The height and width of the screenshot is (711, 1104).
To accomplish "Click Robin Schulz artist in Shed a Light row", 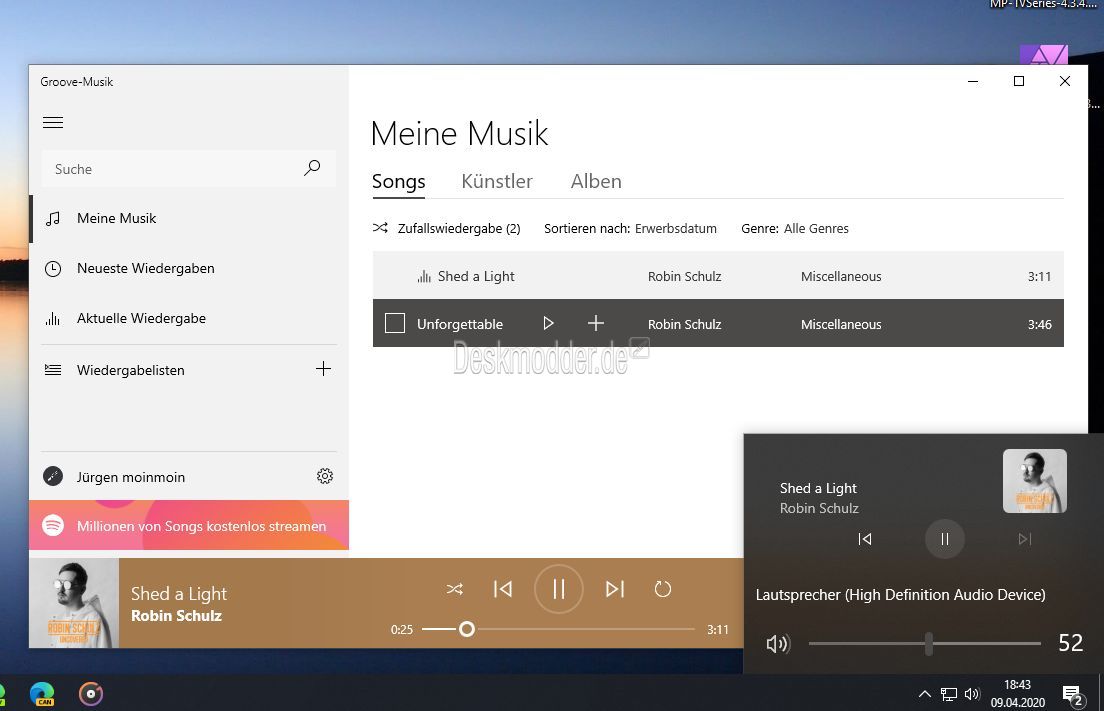I will click(x=684, y=277).
